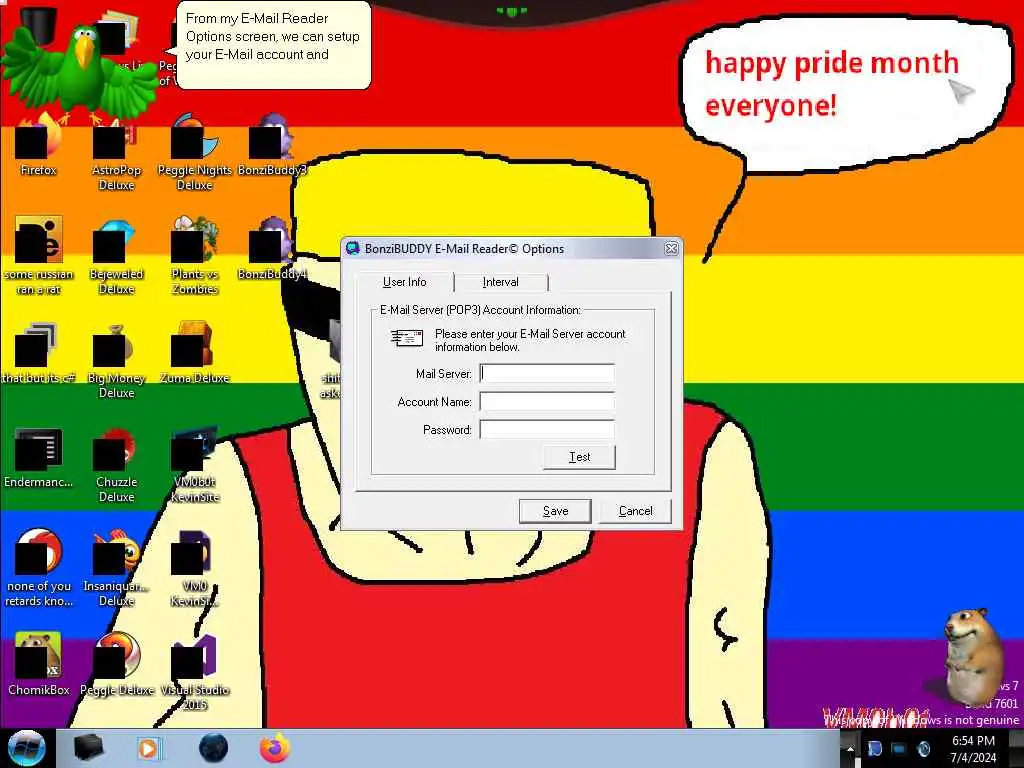
Task: Select the 'some russian ran a rat' icon
Action: (x=38, y=255)
